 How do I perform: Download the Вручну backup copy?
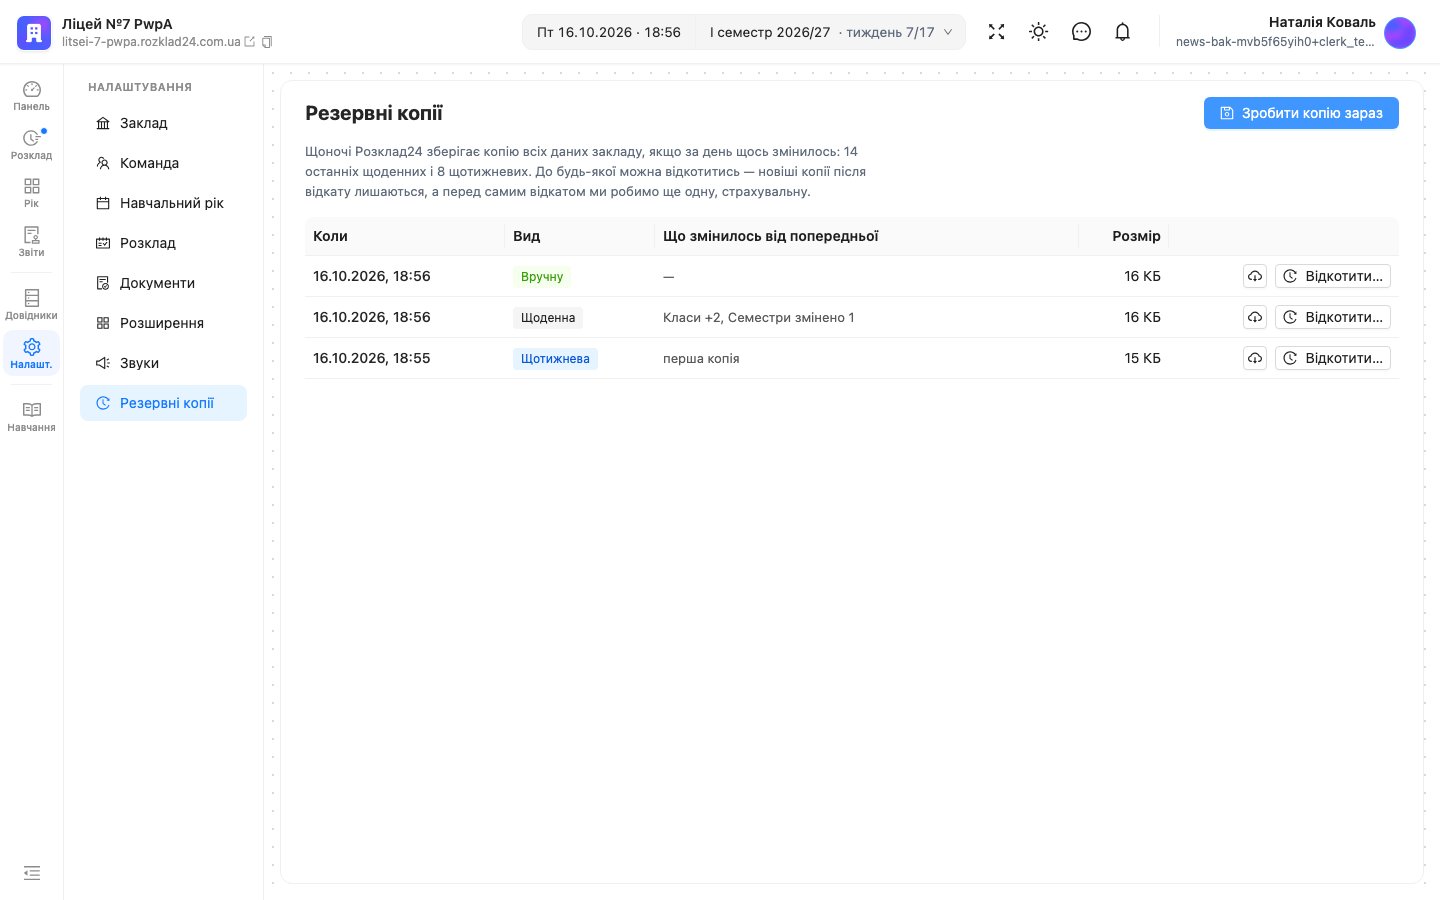[x=1255, y=276]
